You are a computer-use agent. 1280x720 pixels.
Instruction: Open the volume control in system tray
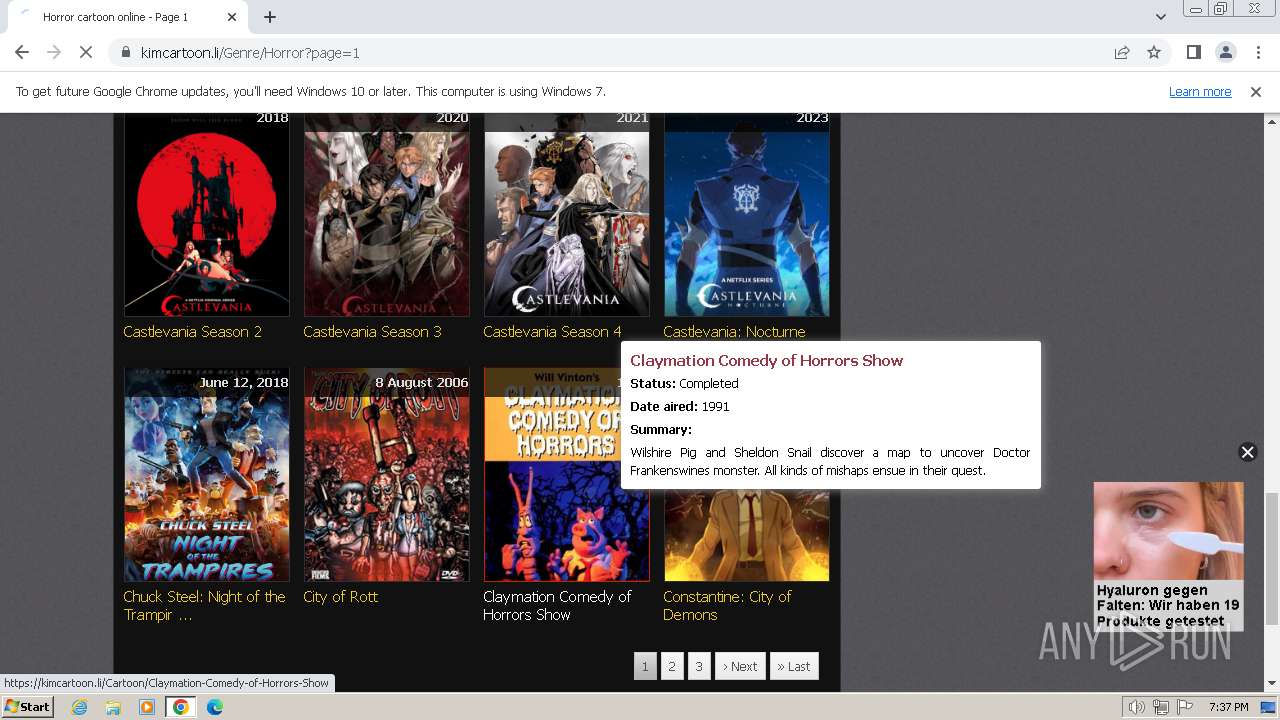pos(1137,707)
